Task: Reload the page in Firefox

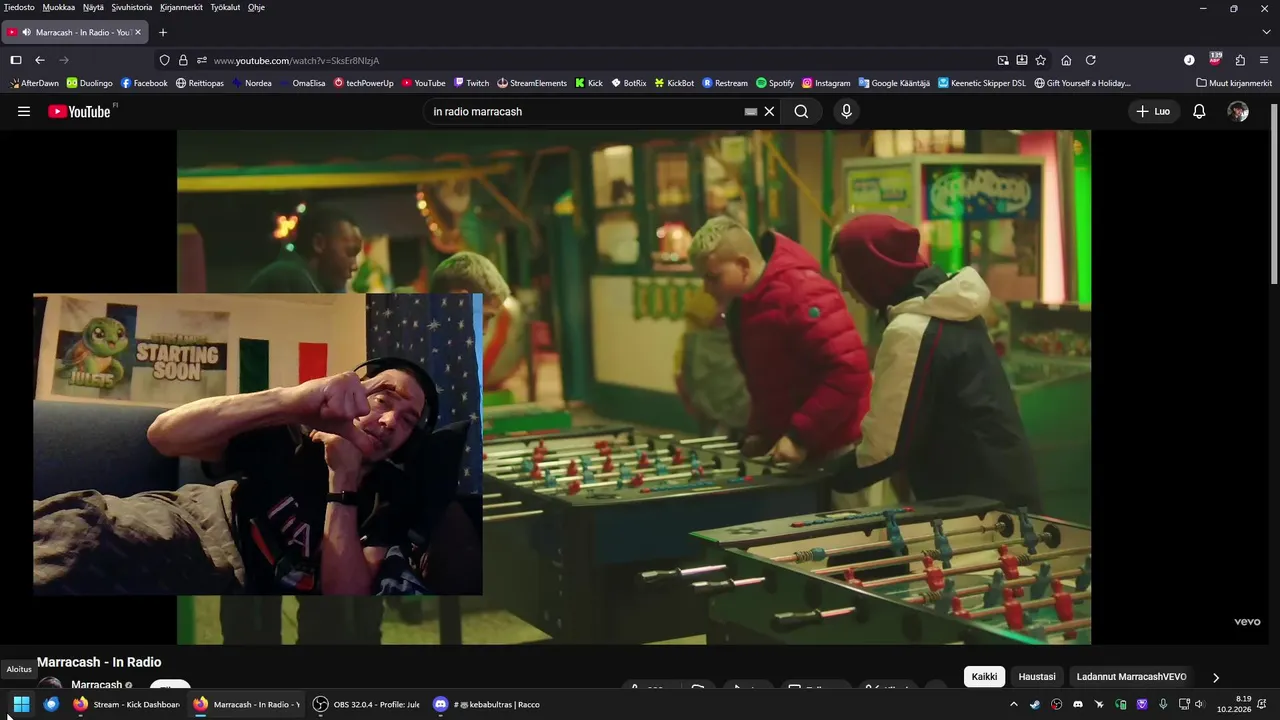Action: click(1091, 60)
